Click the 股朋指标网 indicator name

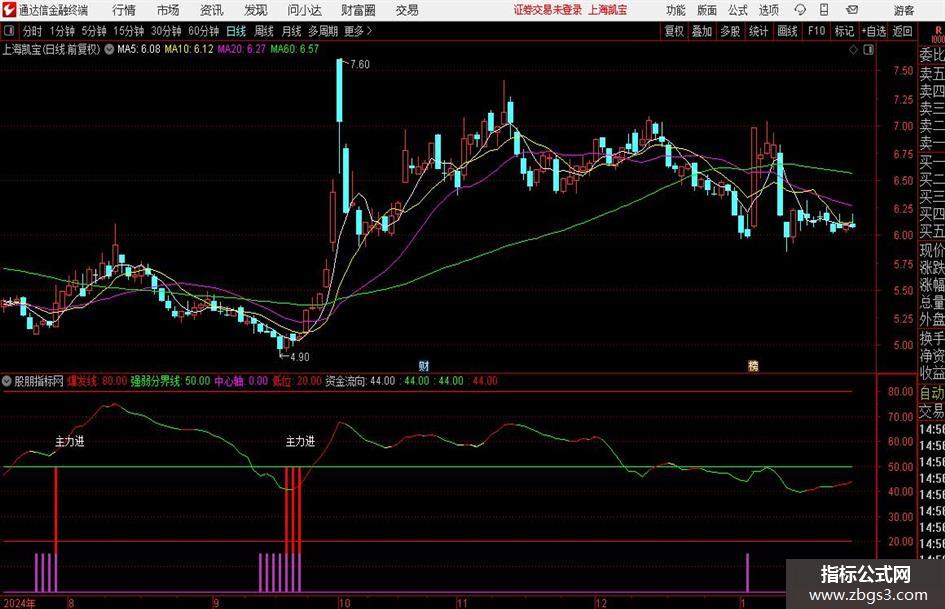[x=39, y=381]
